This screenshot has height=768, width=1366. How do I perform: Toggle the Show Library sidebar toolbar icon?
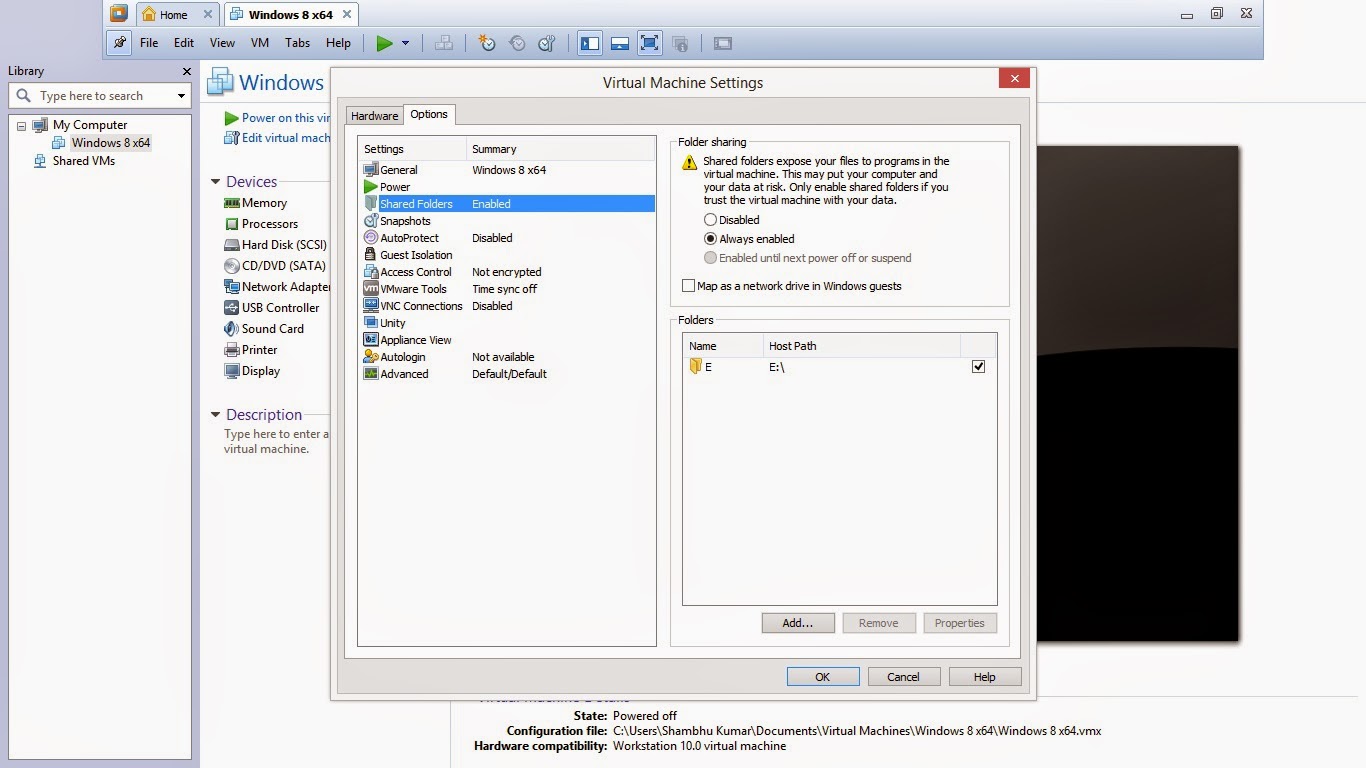(x=590, y=43)
